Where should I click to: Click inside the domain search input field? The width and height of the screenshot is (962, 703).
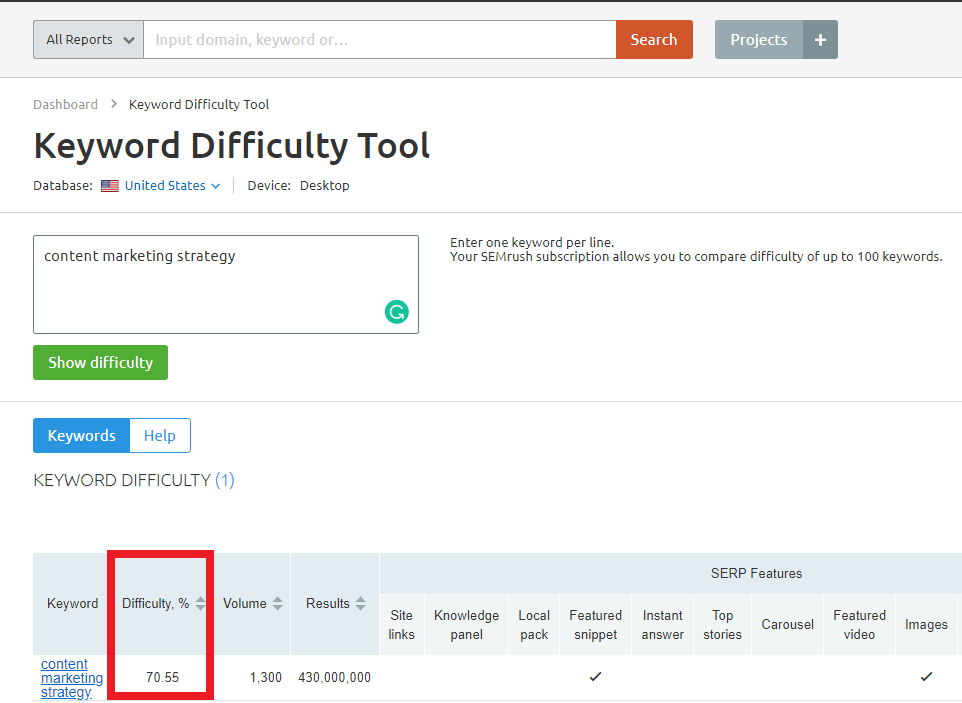380,39
